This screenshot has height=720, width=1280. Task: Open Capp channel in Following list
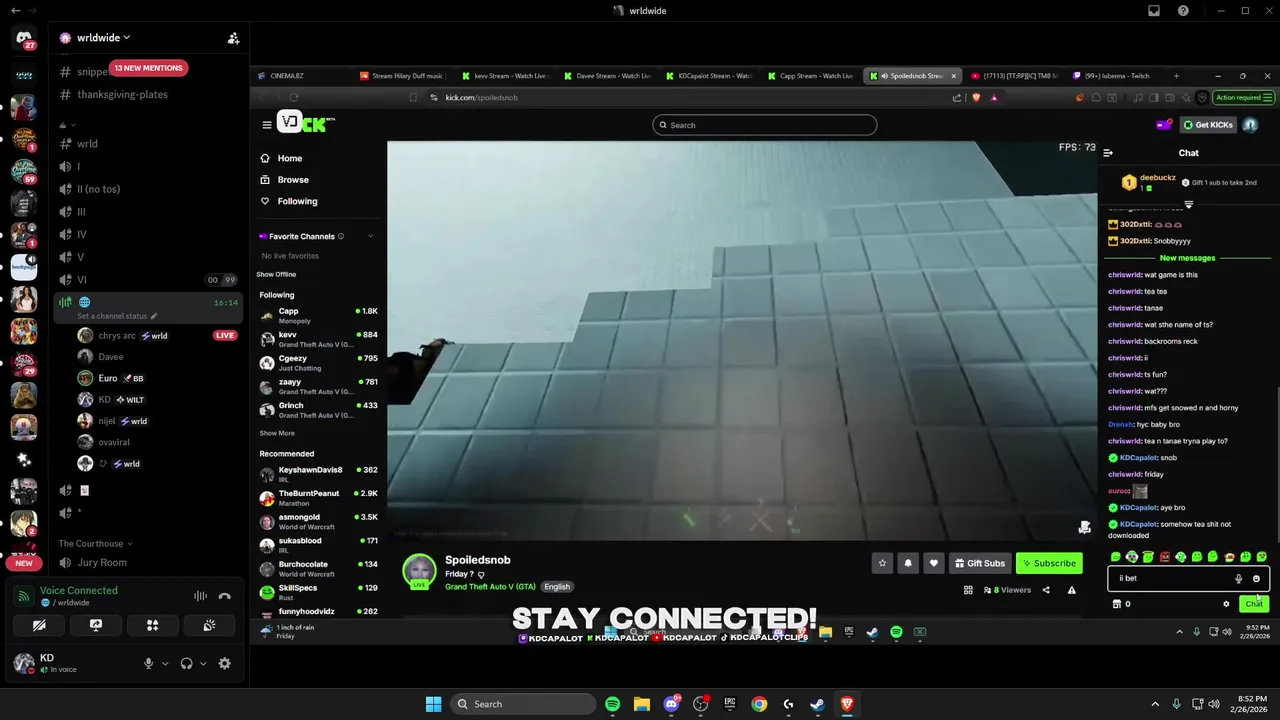(x=319, y=316)
